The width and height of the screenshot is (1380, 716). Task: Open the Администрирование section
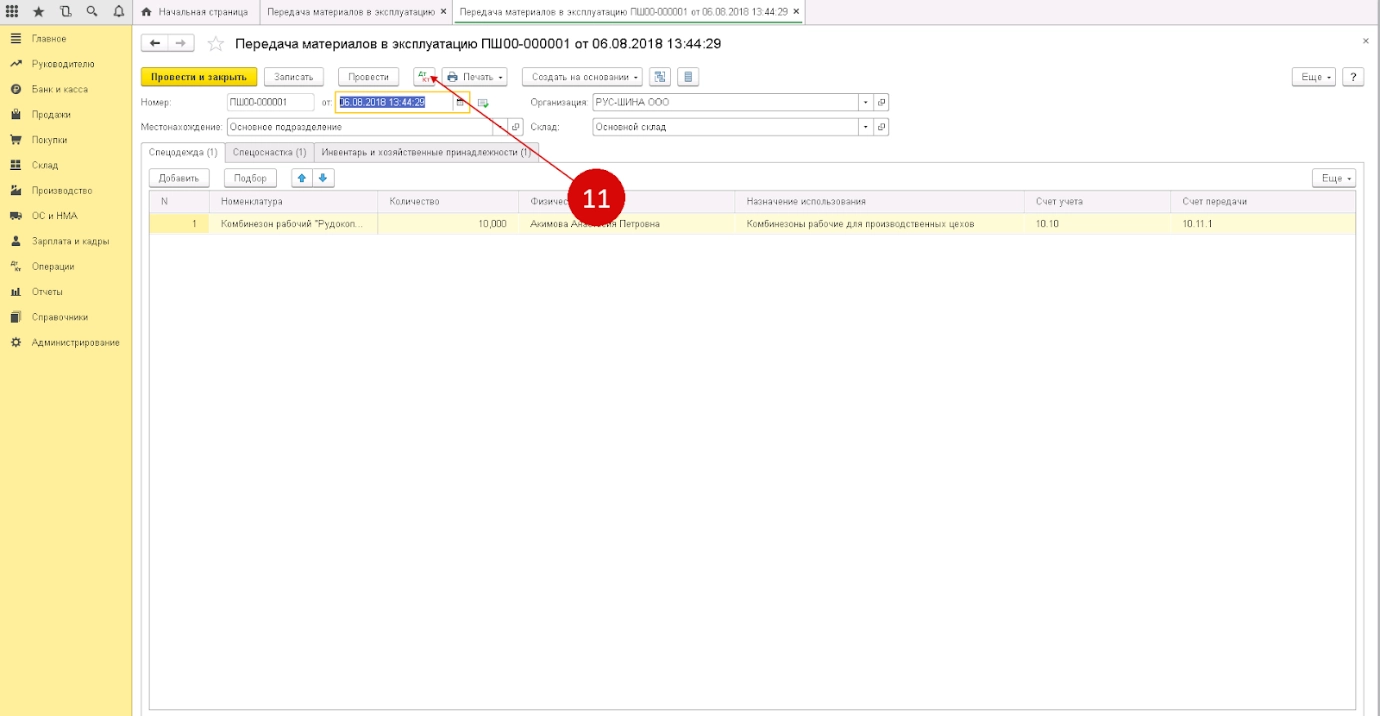click(x=76, y=342)
